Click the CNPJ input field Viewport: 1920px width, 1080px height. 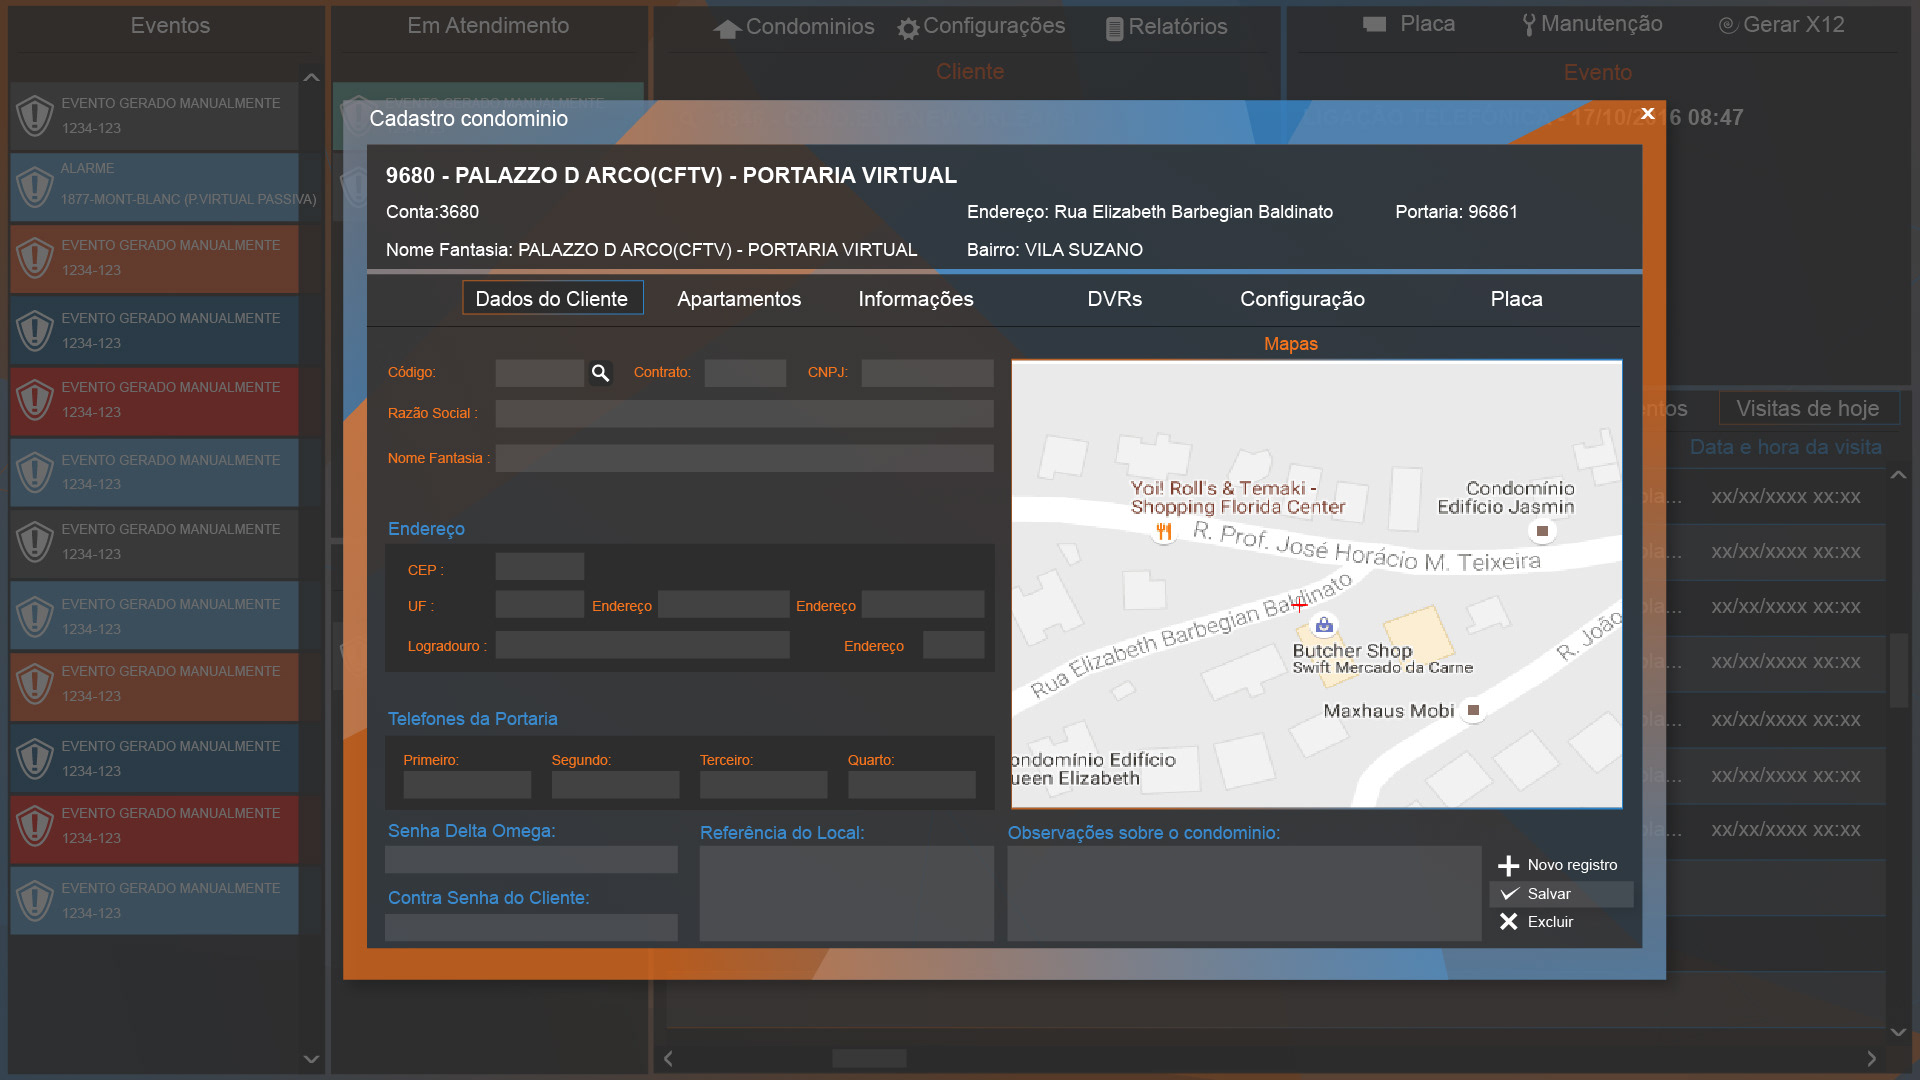click(928, 373)
